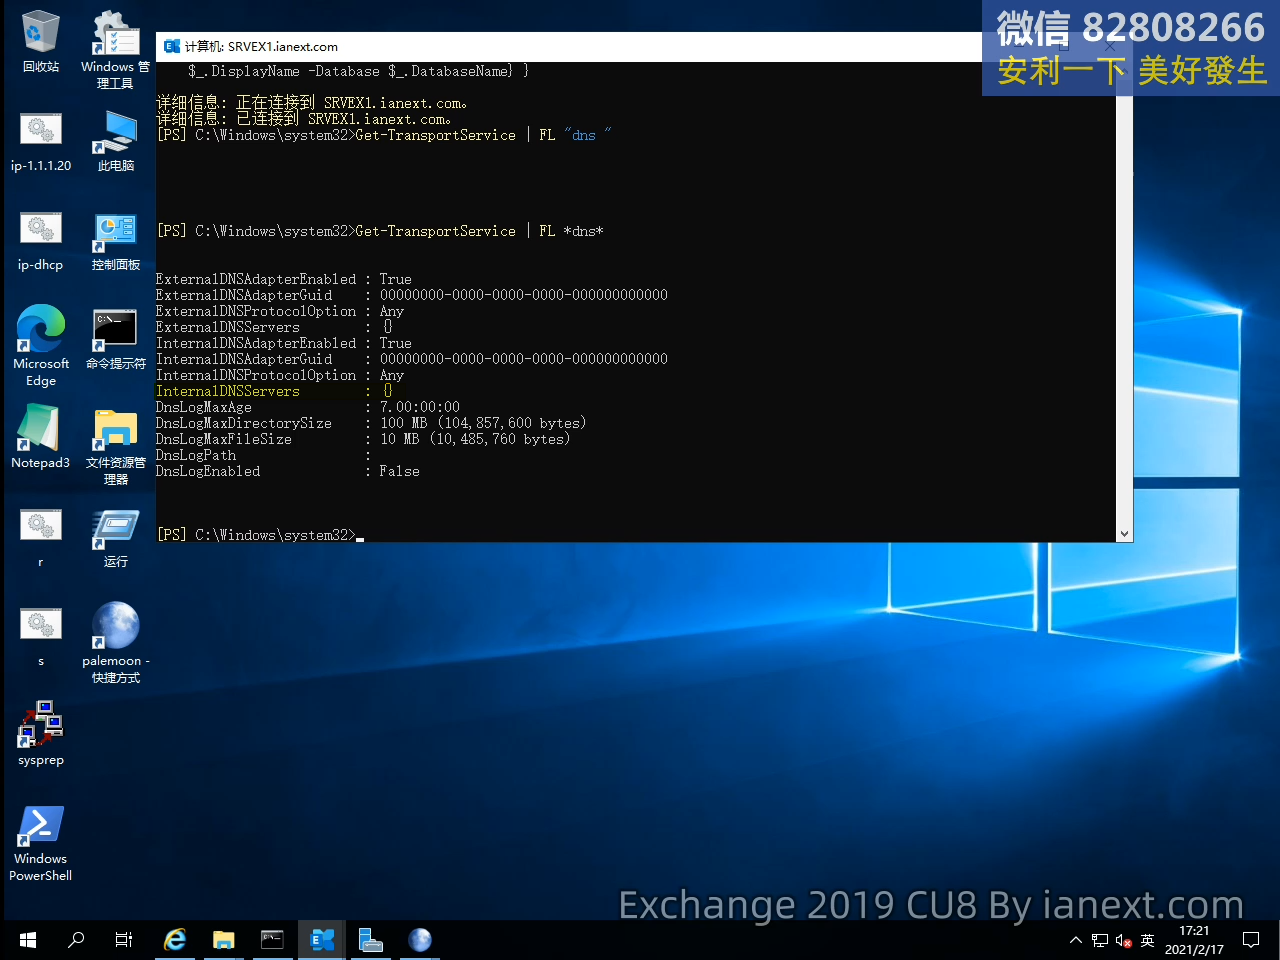Open the notification center icon

tap(1251, 940)
